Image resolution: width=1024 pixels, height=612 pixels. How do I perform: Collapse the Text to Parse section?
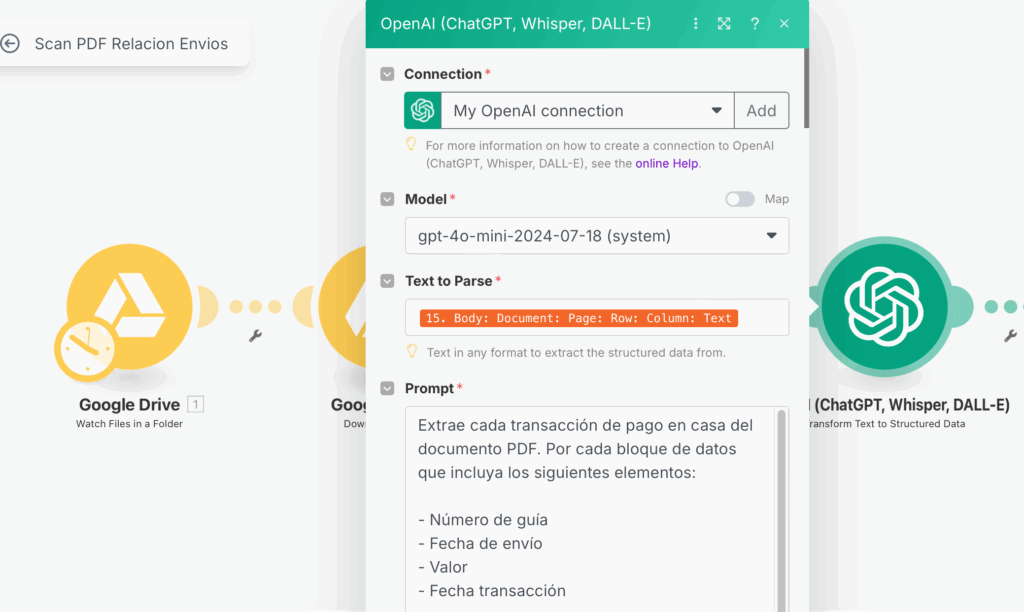coord(387,281)
